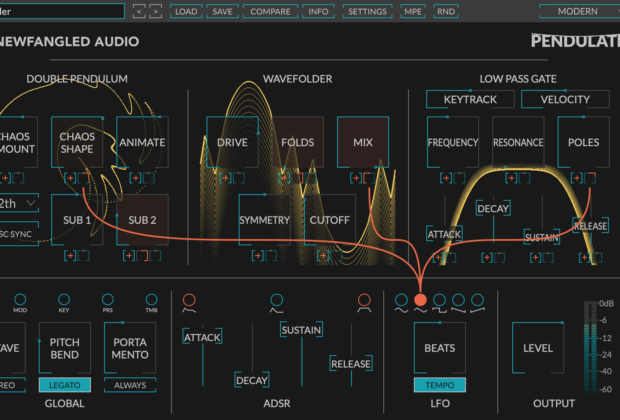Go to the next preset with the > arrow
Screen dimensions: 620x420
(x=156, y=11)
